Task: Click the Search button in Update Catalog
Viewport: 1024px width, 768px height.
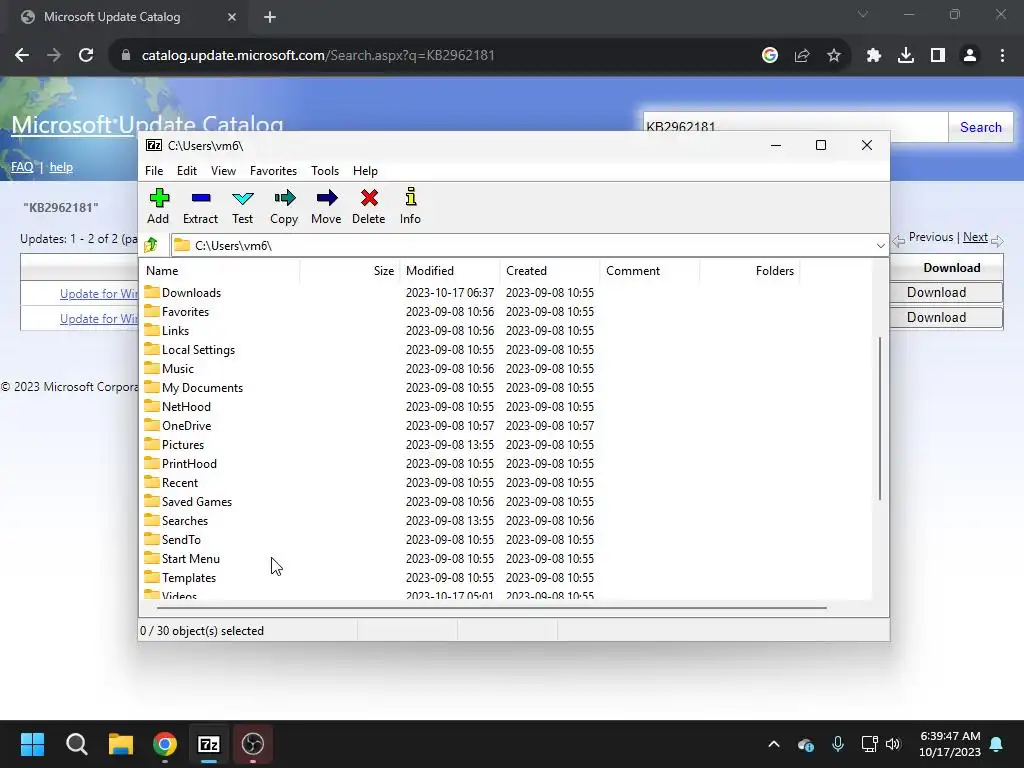Action: coord(980,127)
